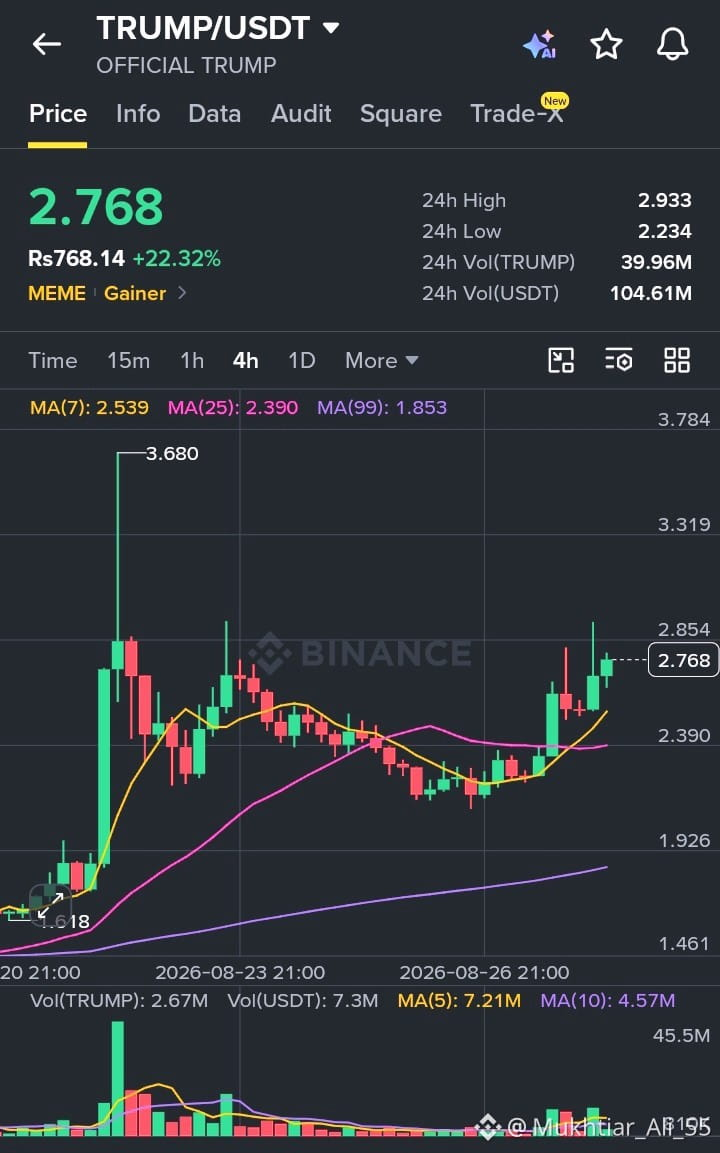Switch to the Info tab
This screenshot has height=1153, width=720.
pos(138,113)
